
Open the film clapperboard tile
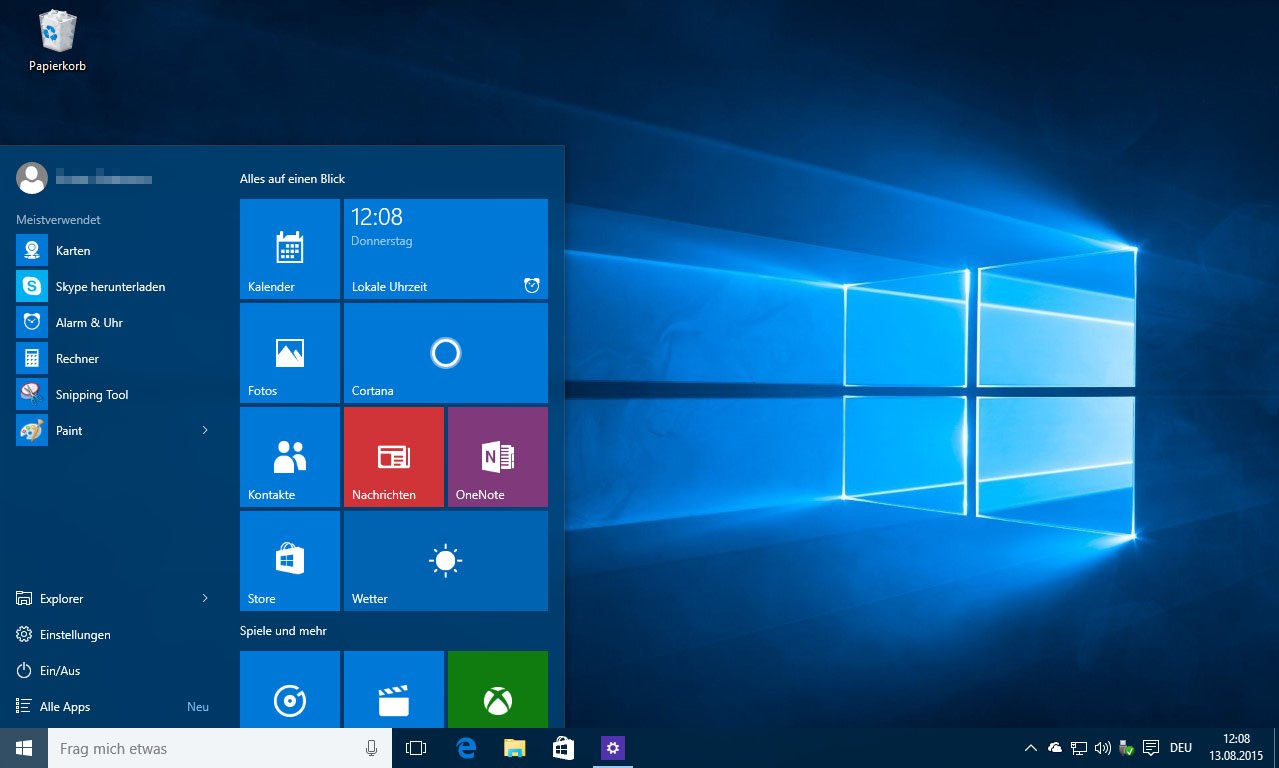(394, 689)
